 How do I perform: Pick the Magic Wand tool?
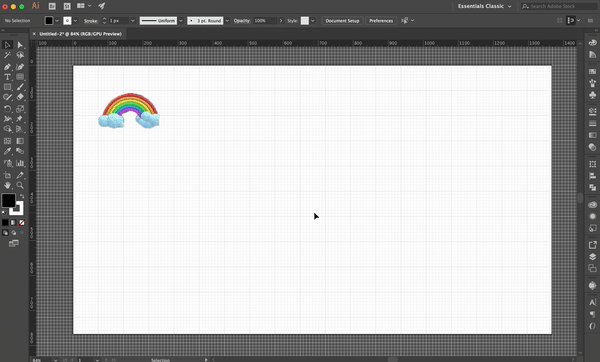click(x=7, y=55)
